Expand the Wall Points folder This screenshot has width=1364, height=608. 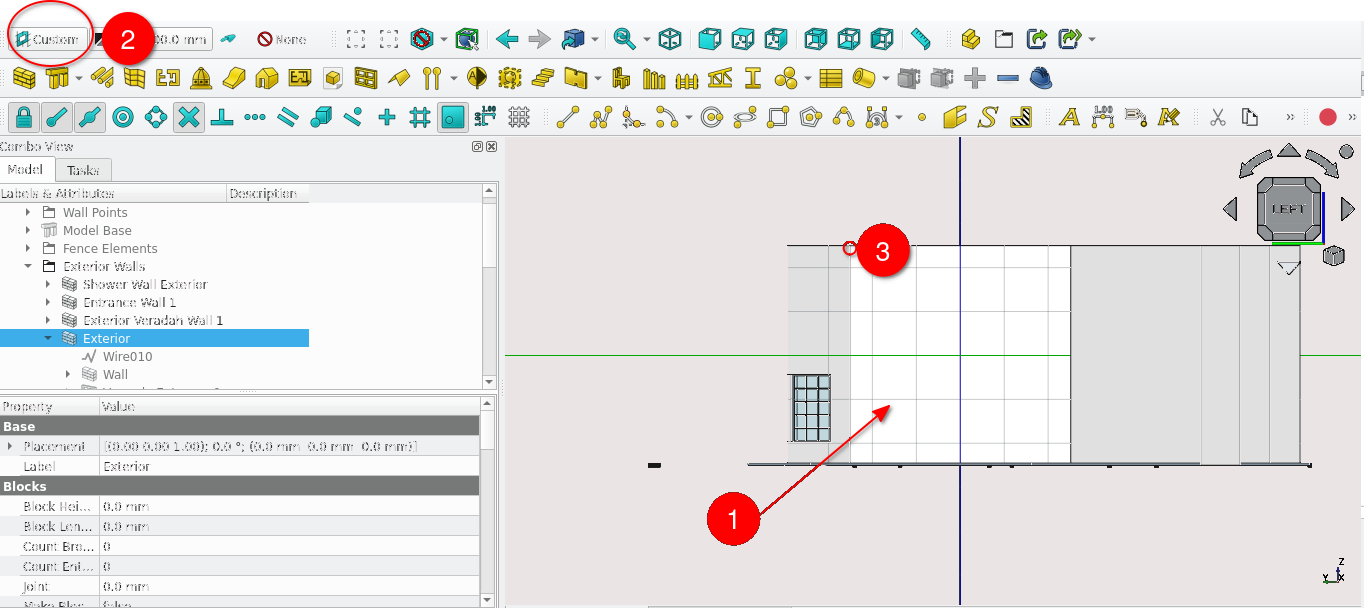(28, 213)
